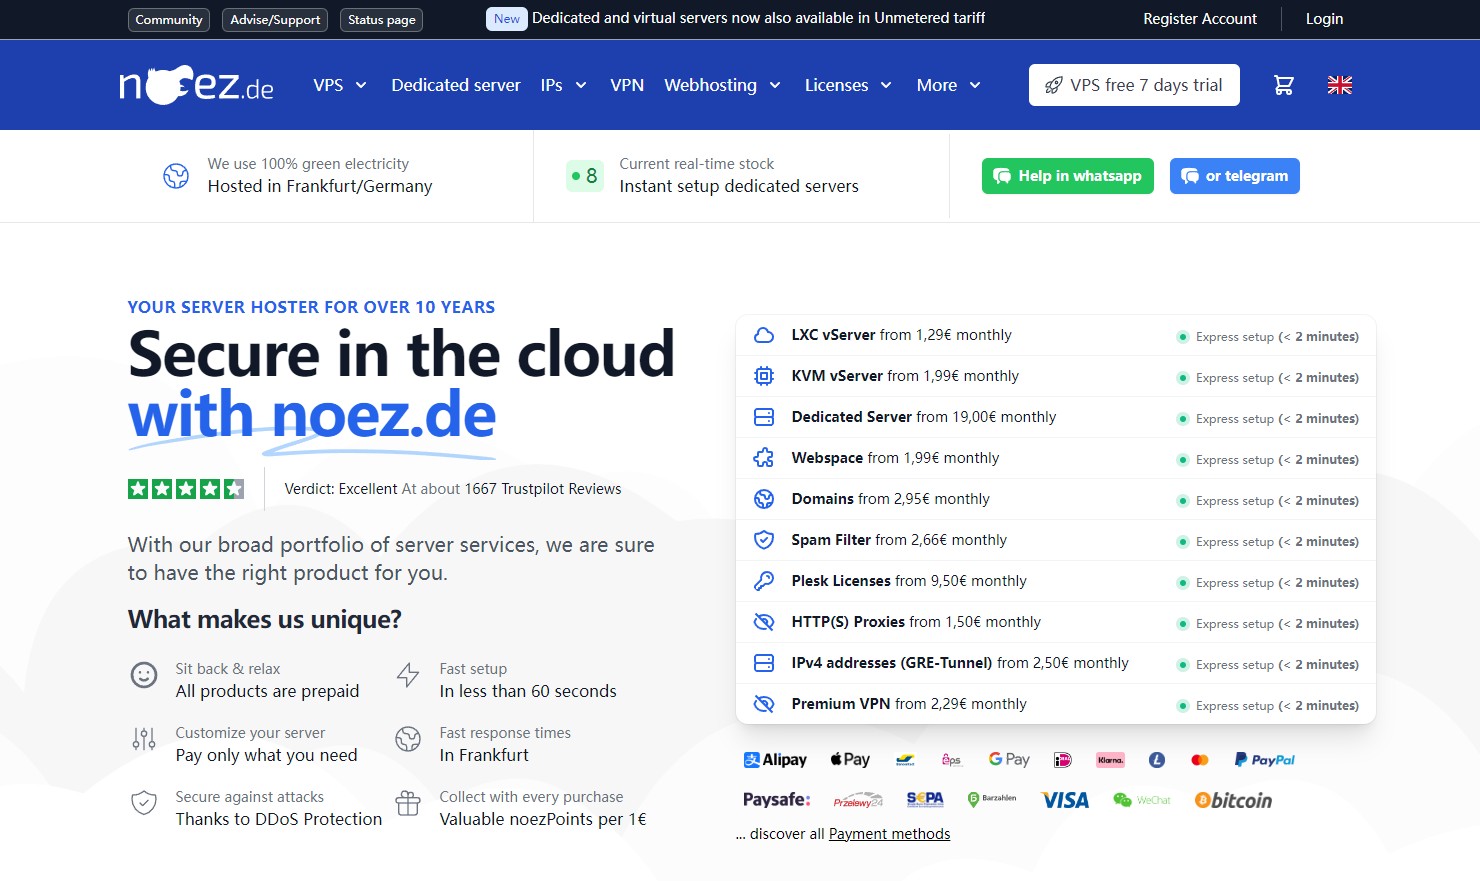
Task: Click Instant setup dedicated servers text
Action: click(739, 186)
